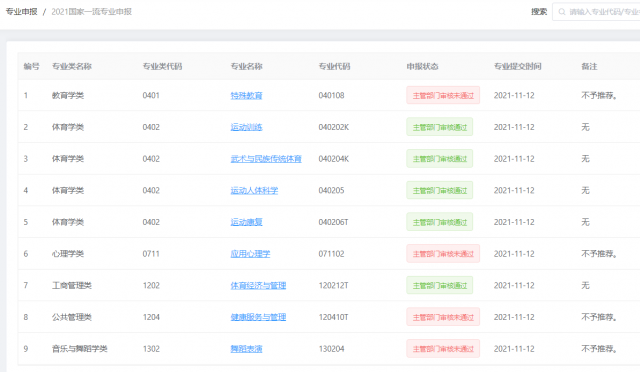Open the 特殊教育 major link
This screenshot has width=640, height=372.
click(246, 96)
